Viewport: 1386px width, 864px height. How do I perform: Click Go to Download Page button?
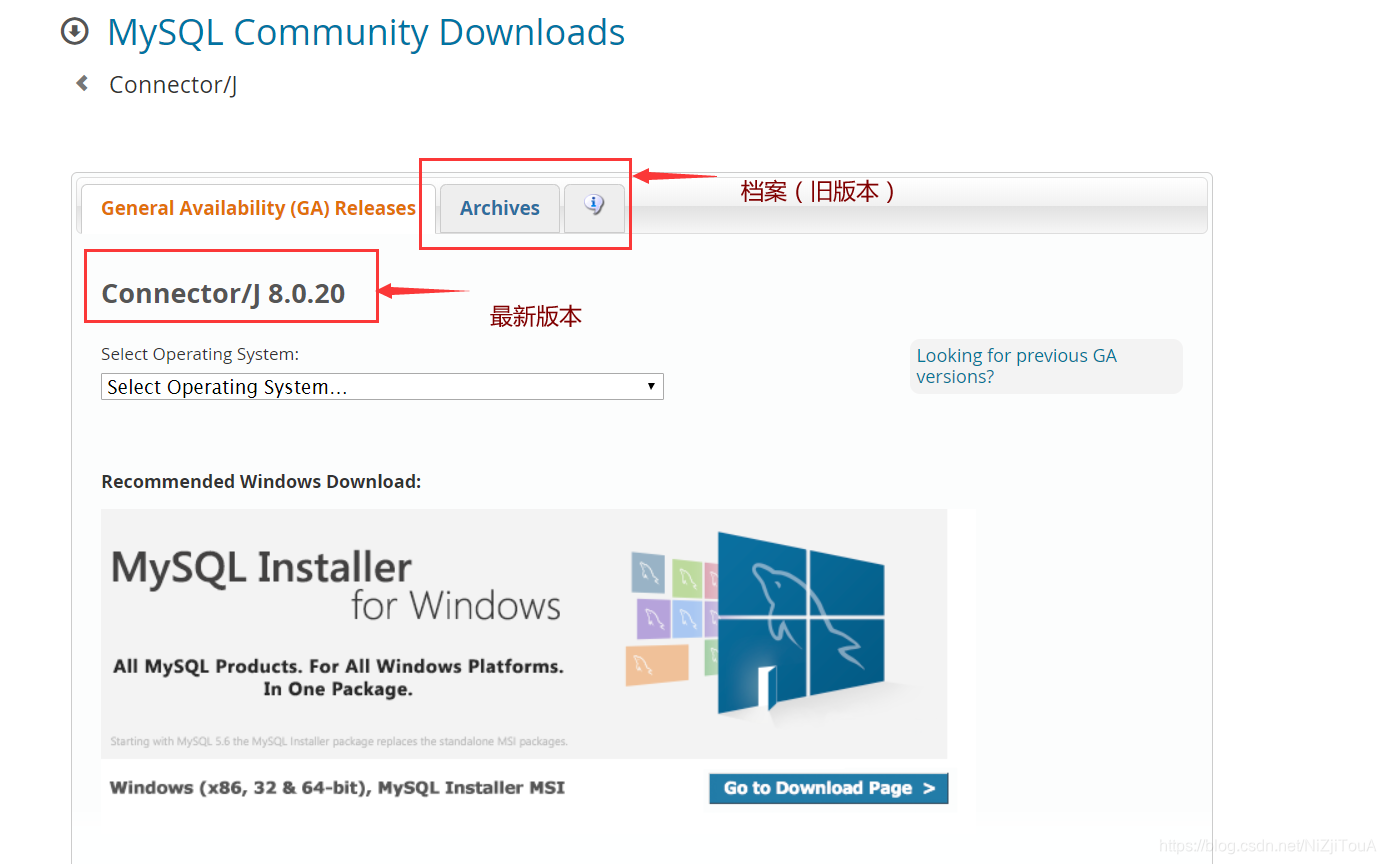point(829,788)
